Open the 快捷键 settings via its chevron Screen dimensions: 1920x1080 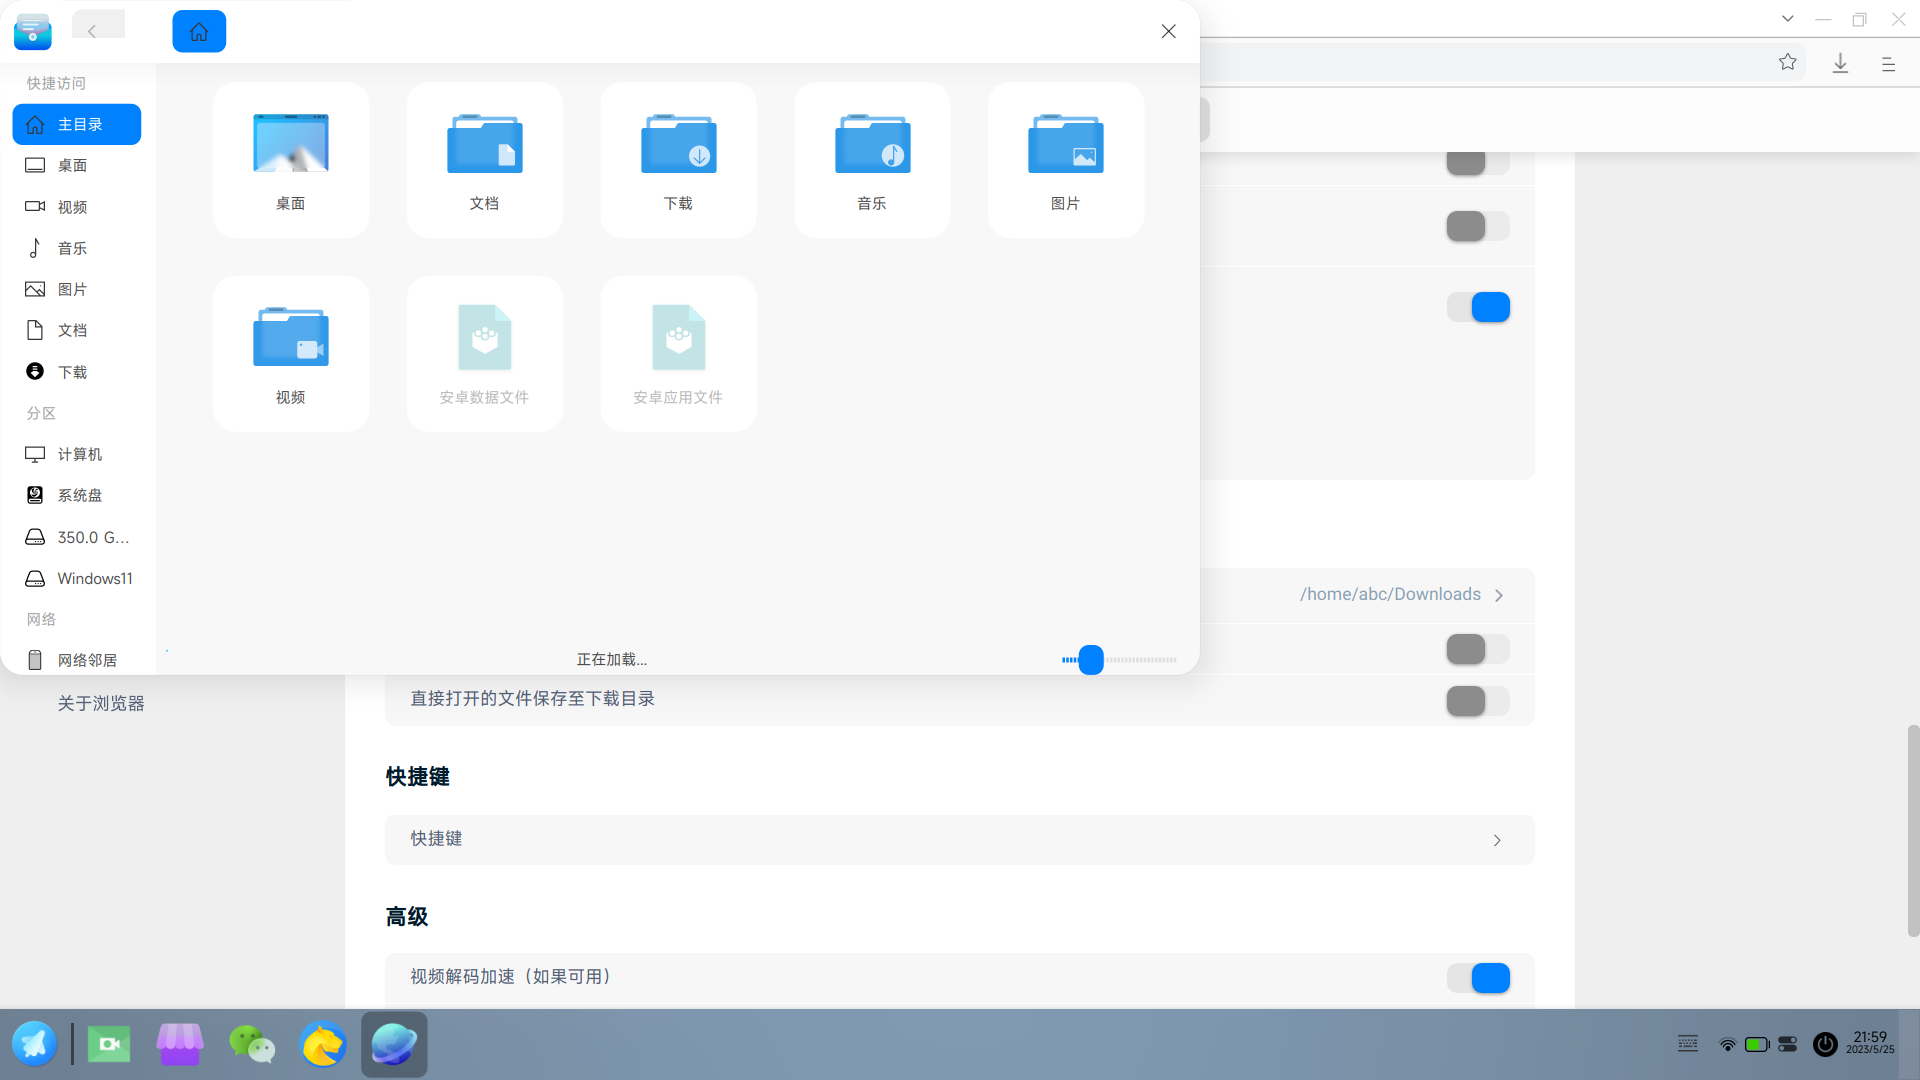pyautogui.click(x=1497, y=840)
